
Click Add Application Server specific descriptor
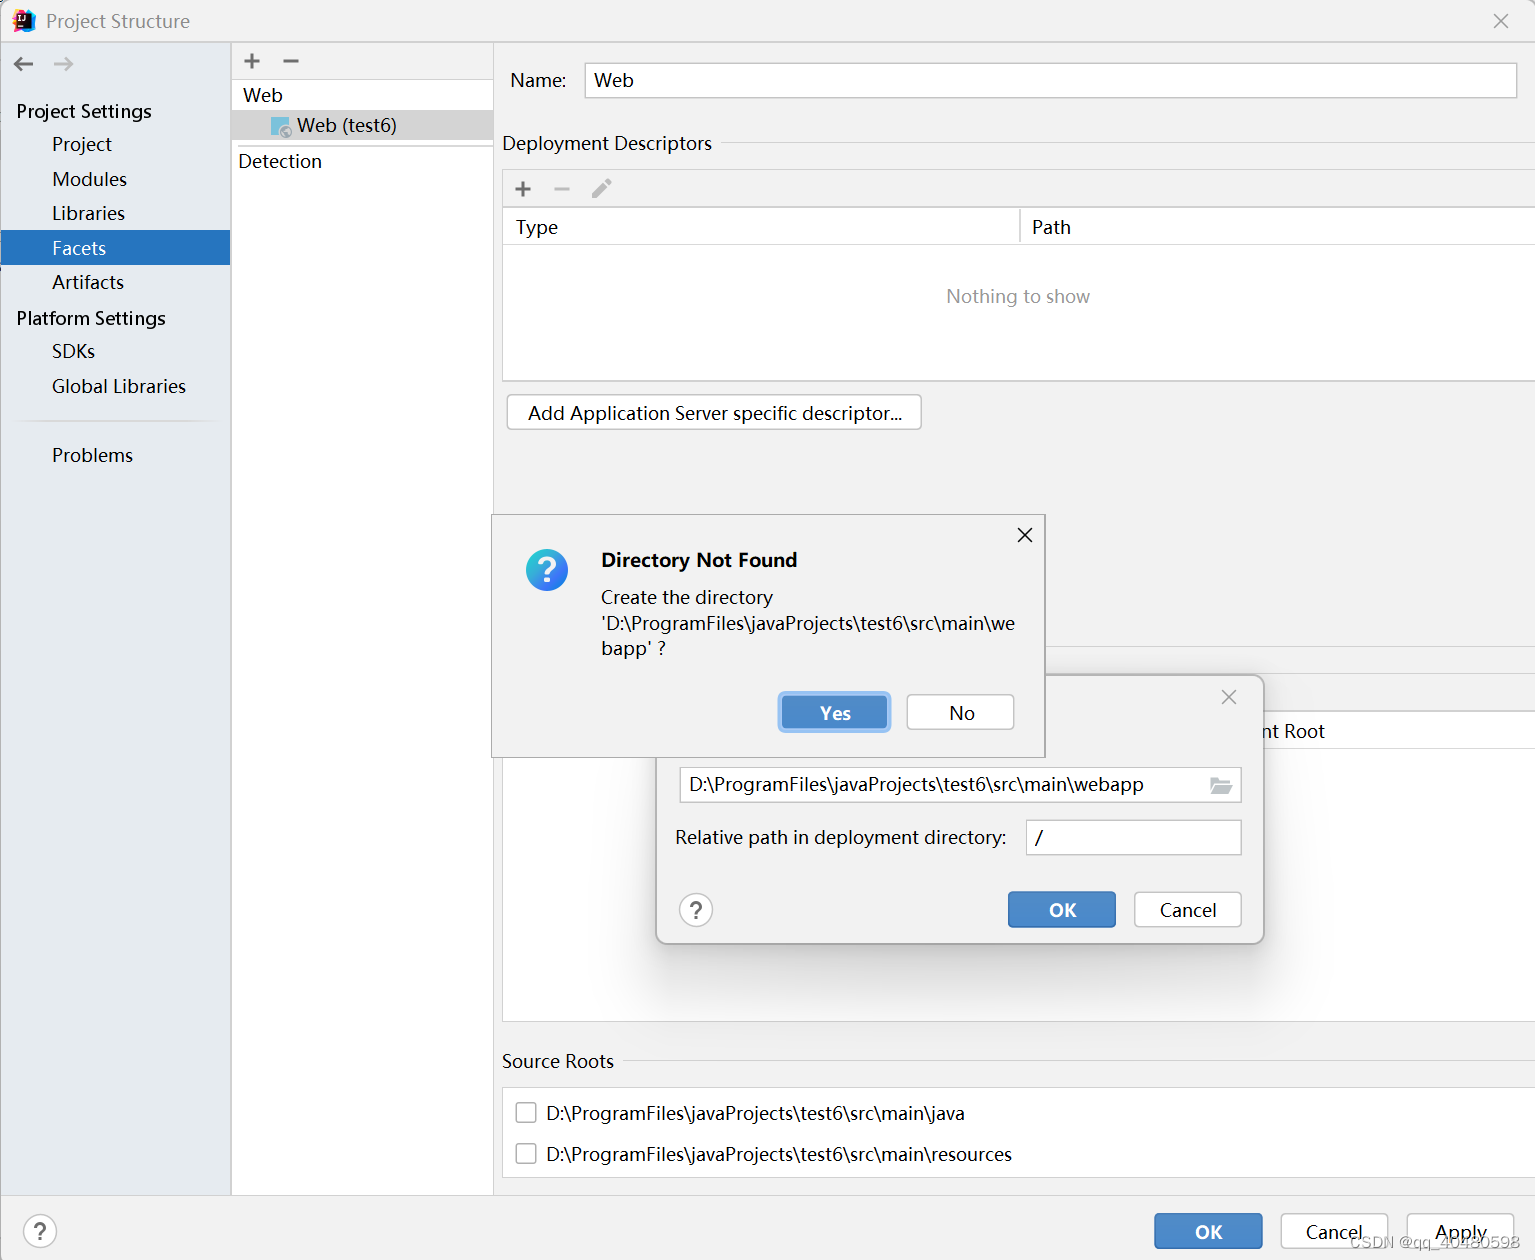[714, 413]
